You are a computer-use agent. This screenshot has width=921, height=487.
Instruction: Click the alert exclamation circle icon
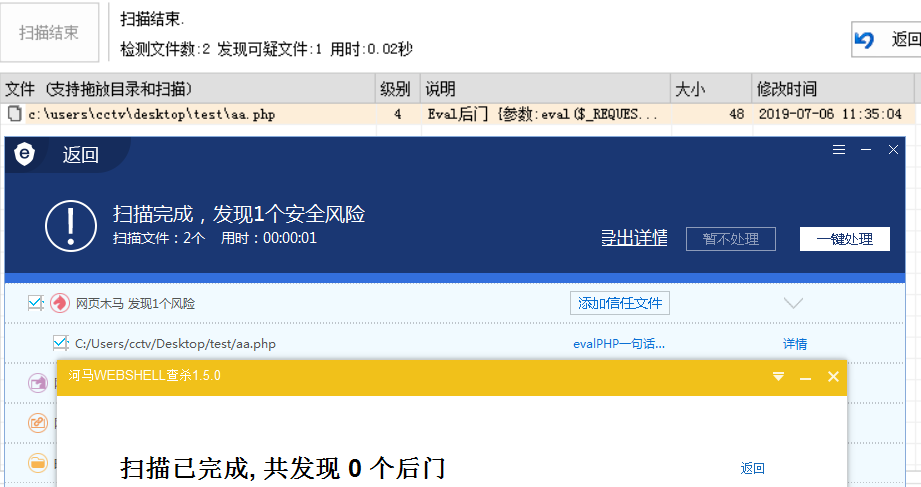[x=71, y=226]
